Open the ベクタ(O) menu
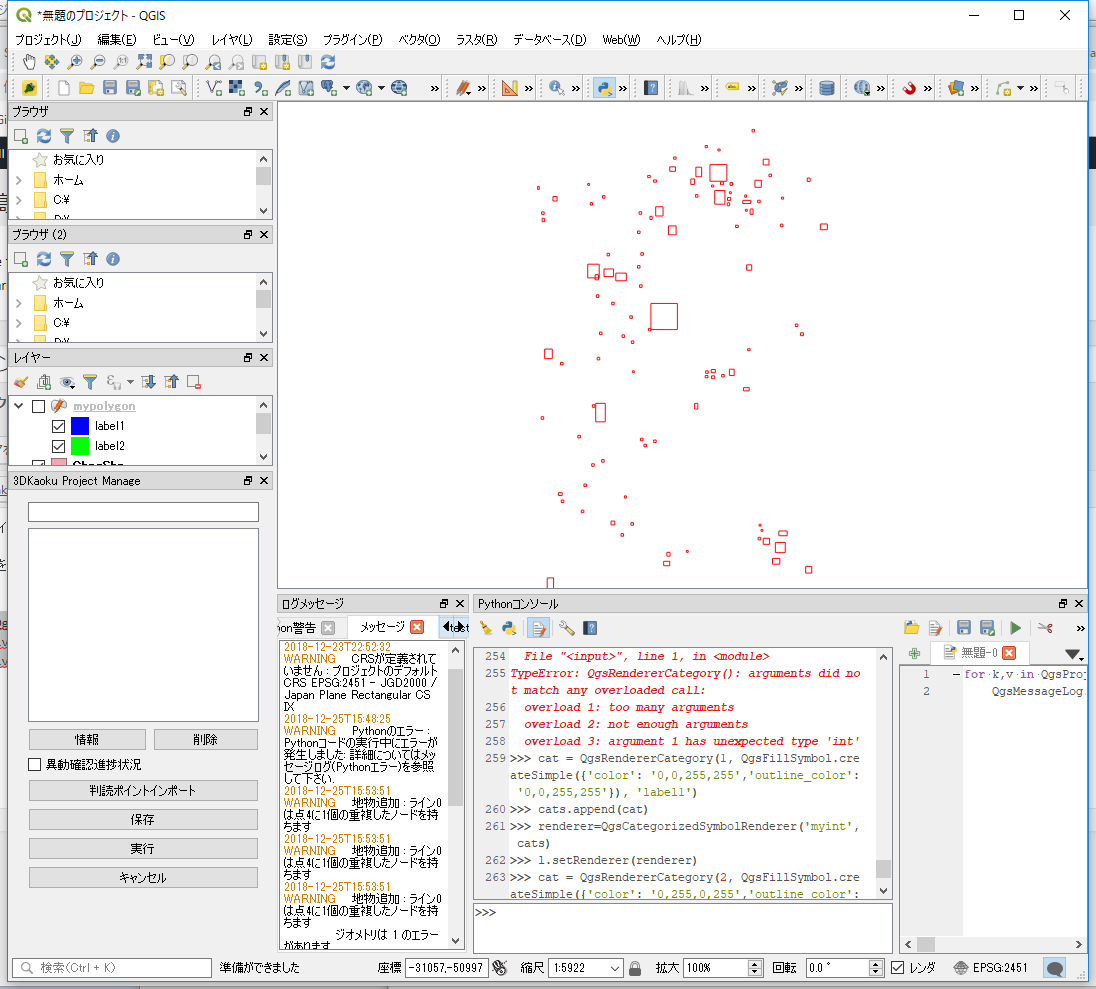The image size is (1096, 989). tap(418, 40)
